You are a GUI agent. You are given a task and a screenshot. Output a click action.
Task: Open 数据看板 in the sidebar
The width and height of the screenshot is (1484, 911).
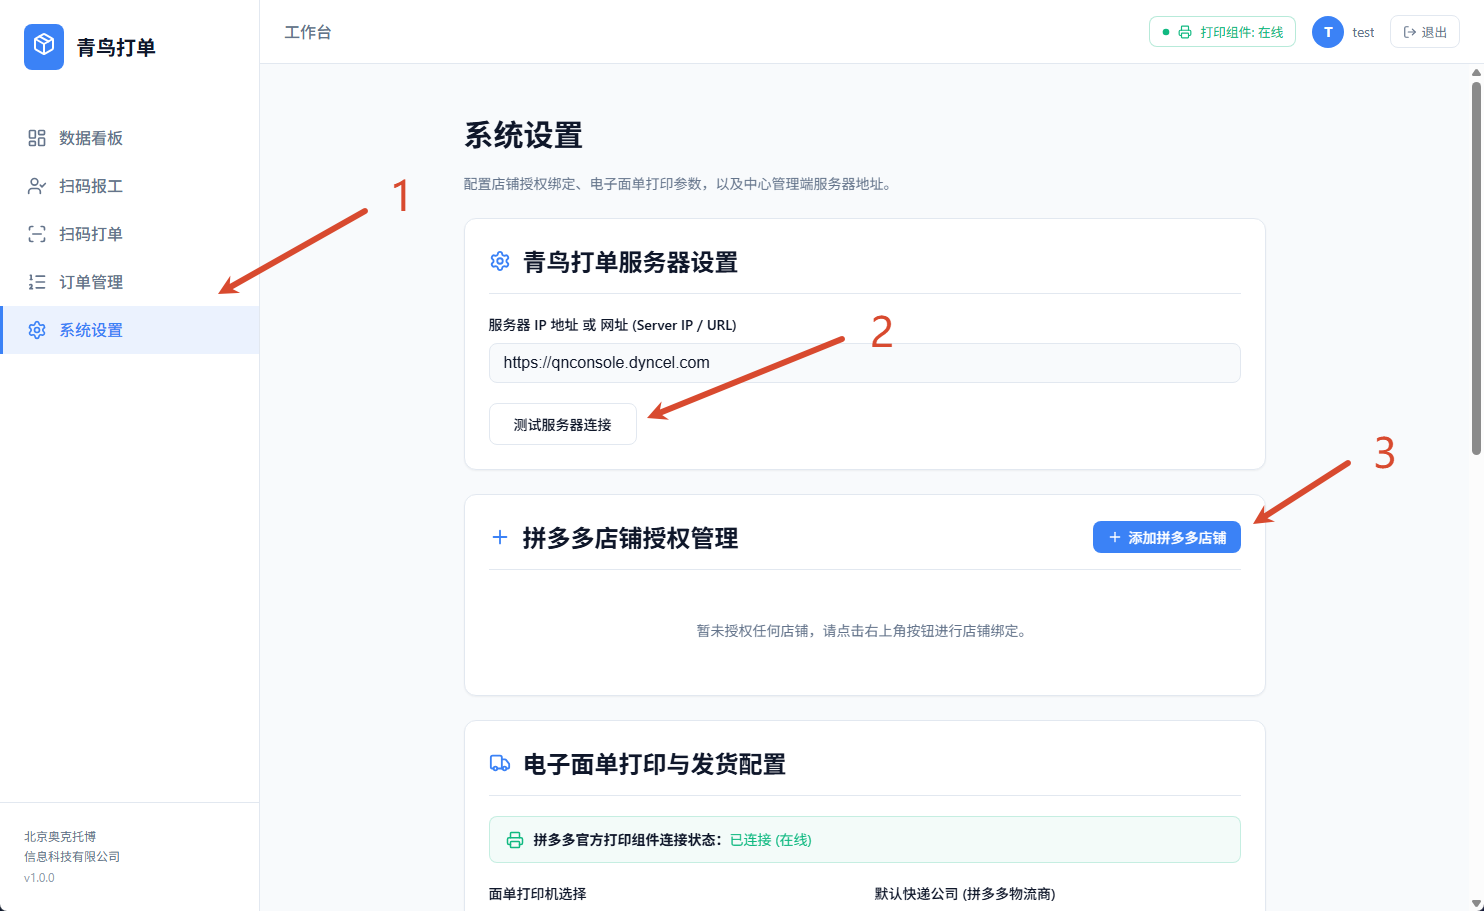click(130, 138)
